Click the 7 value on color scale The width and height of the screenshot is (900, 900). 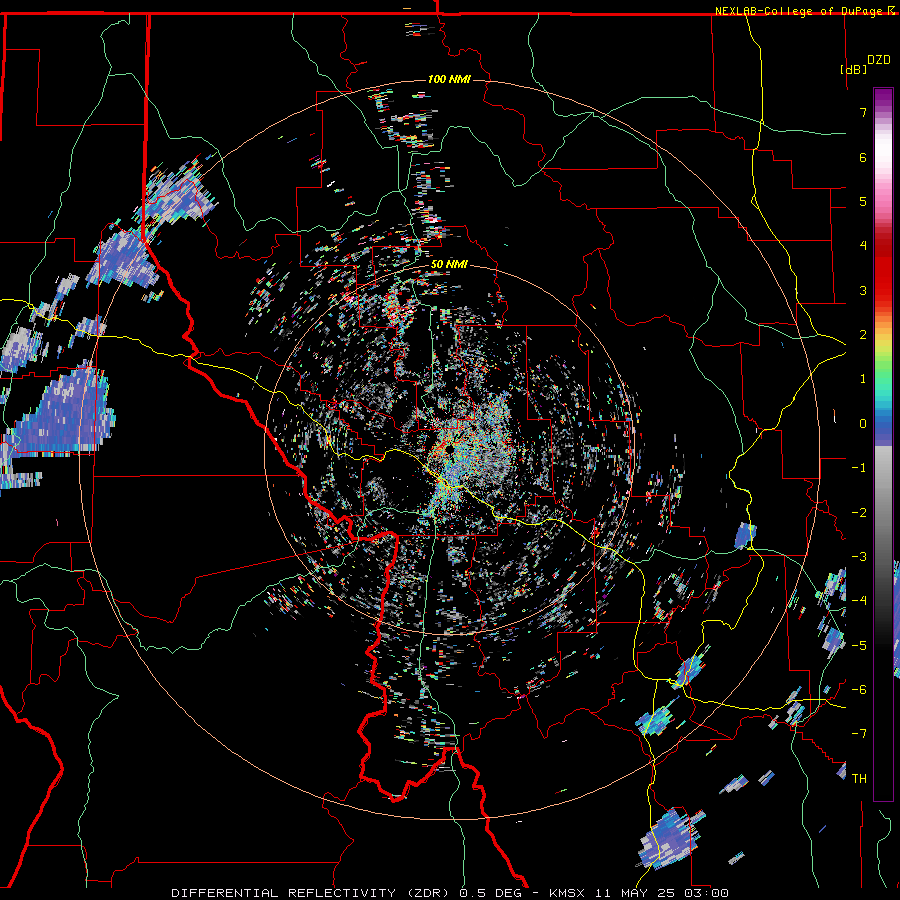863,112
